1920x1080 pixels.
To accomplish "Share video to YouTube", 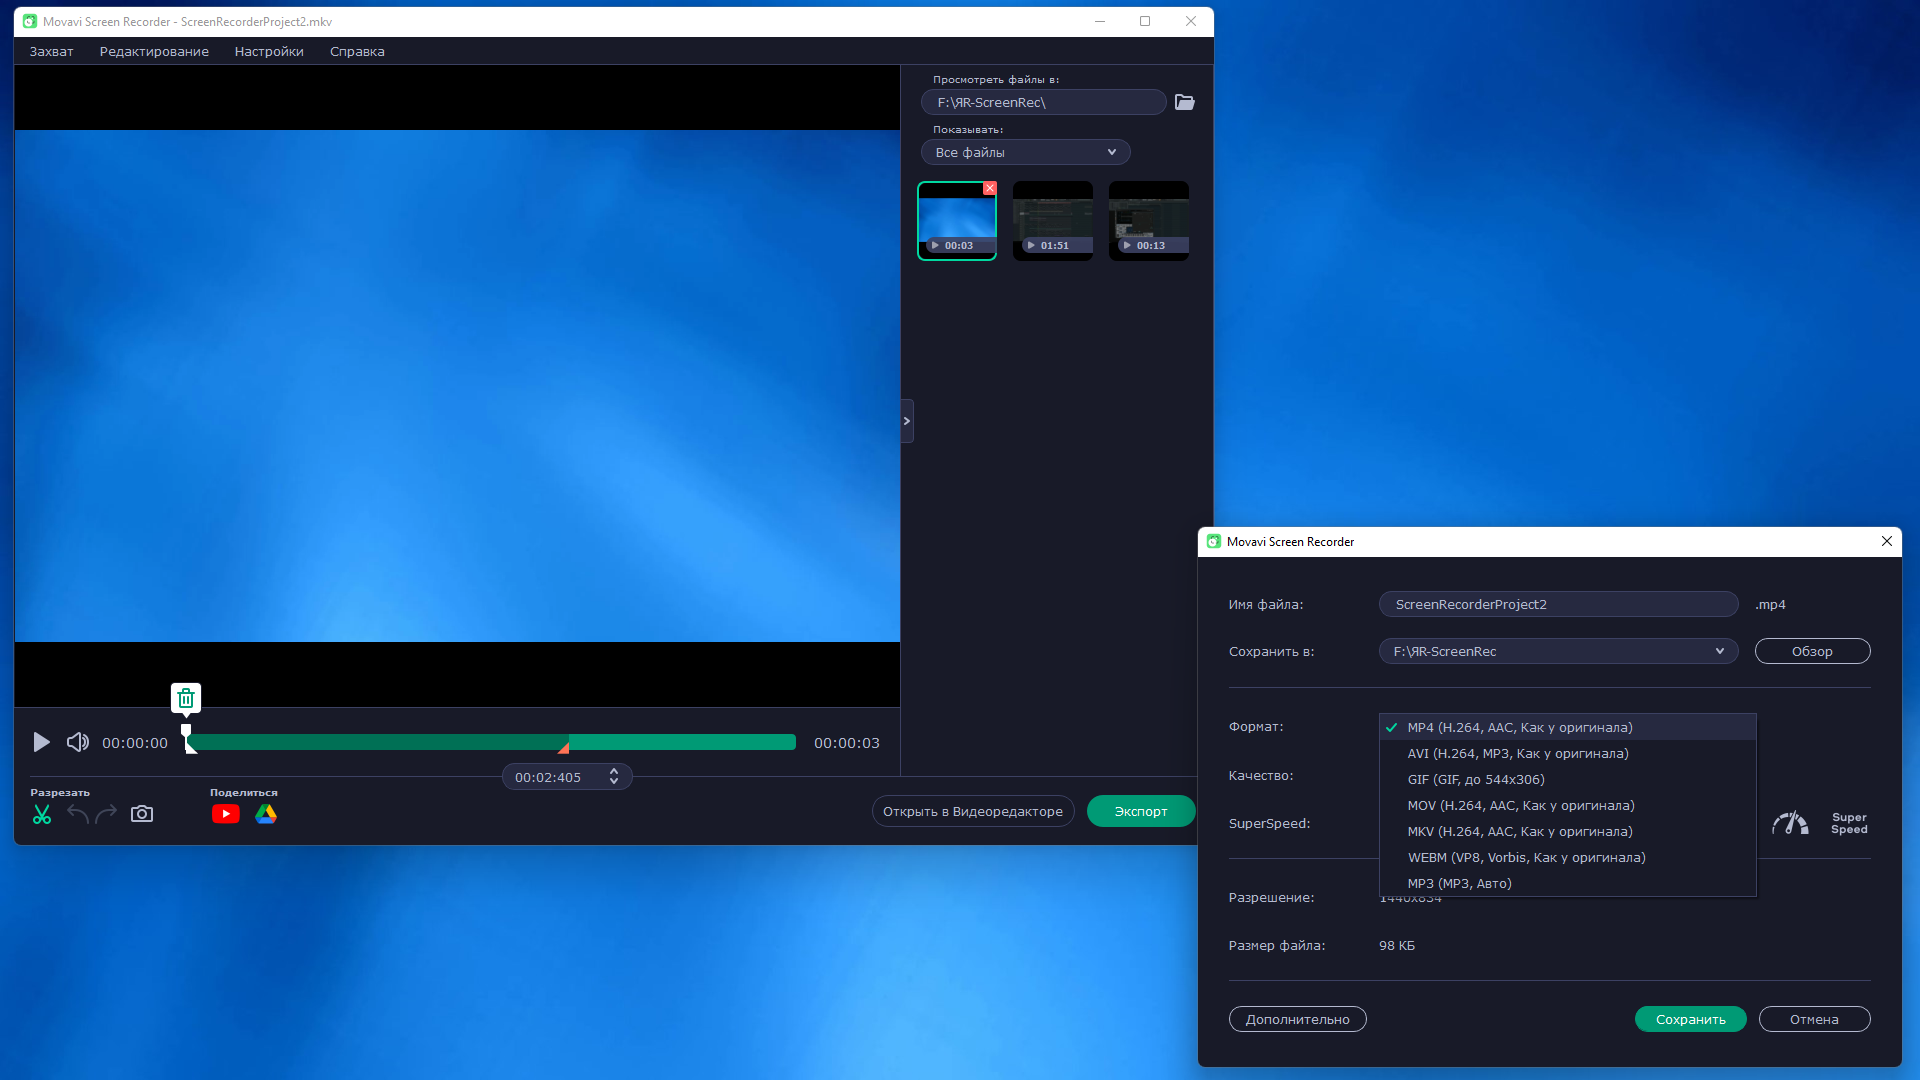I will 226,814.
